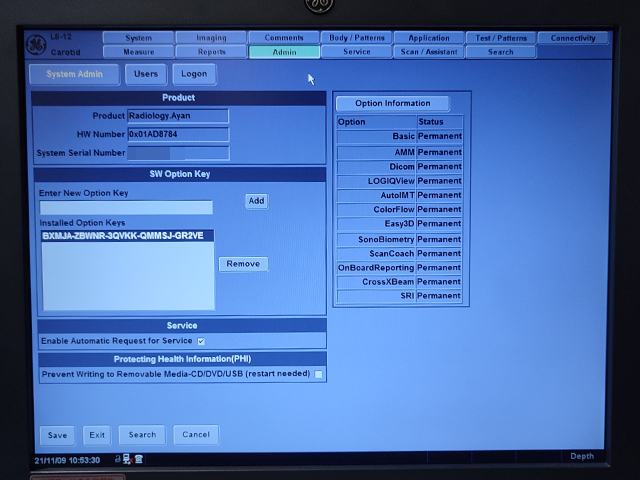Screen dimensions: 640x480
Task: Click the lock status icon in status bar
Action: (118, 459)
